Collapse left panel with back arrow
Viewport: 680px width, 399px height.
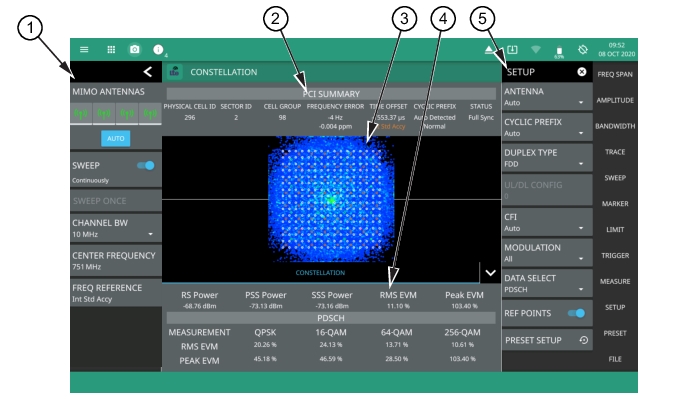coord(148,72)
